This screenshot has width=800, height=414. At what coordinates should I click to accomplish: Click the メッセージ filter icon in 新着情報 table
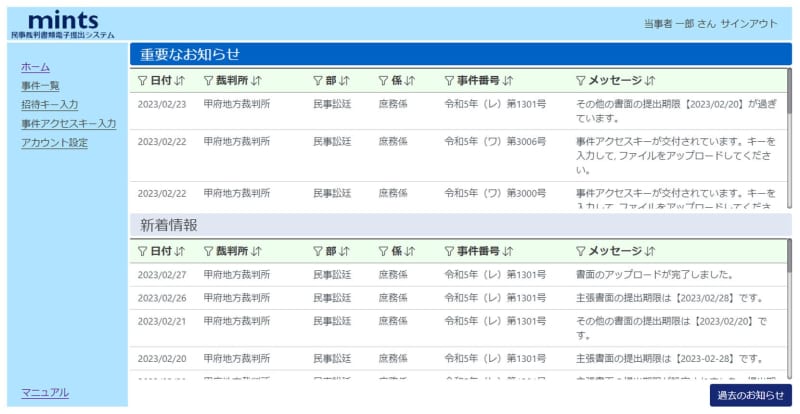(x=581, y=251)
